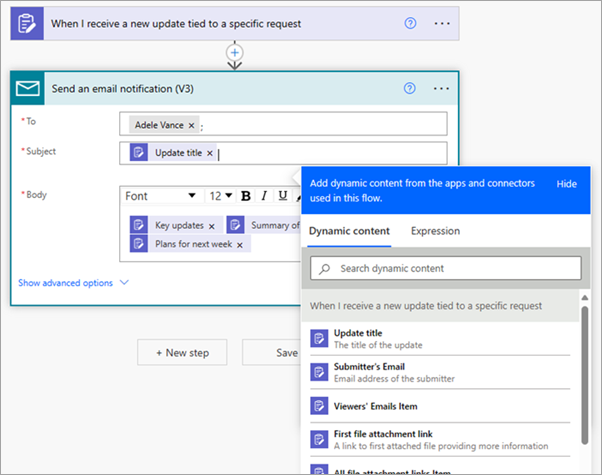Select Submitter's Email dynamic content
This screenshot has height=475, width=602.
click(x=440, y=372)
